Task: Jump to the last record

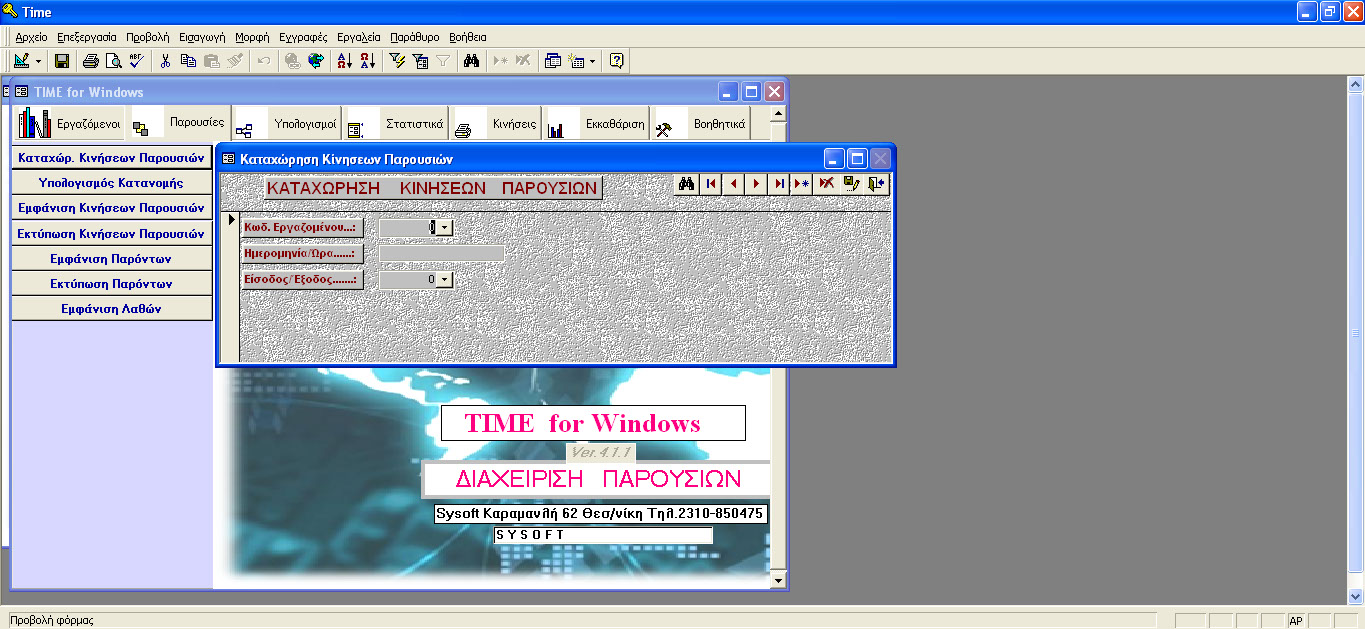Action: coord(779,184)
